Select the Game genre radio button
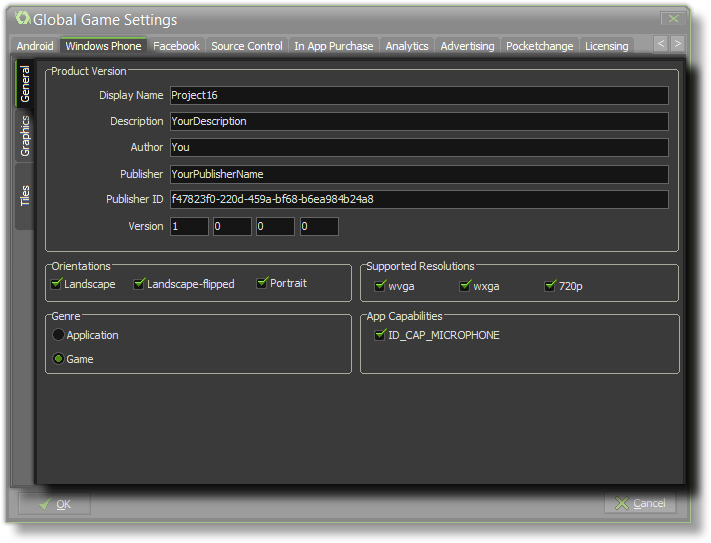 tap(59, 359)
